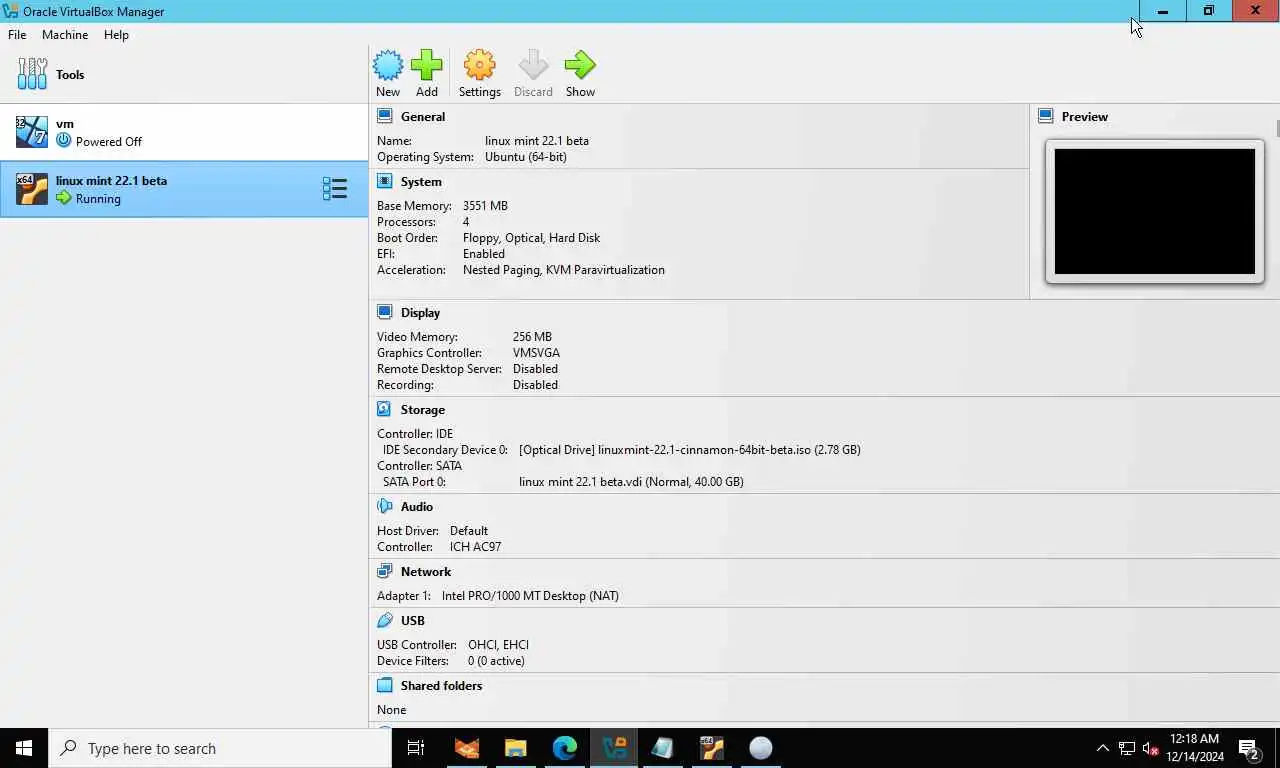Click the running VM window taskbar icon
The height and width of the screenshot is (768, 1280).
712,748
